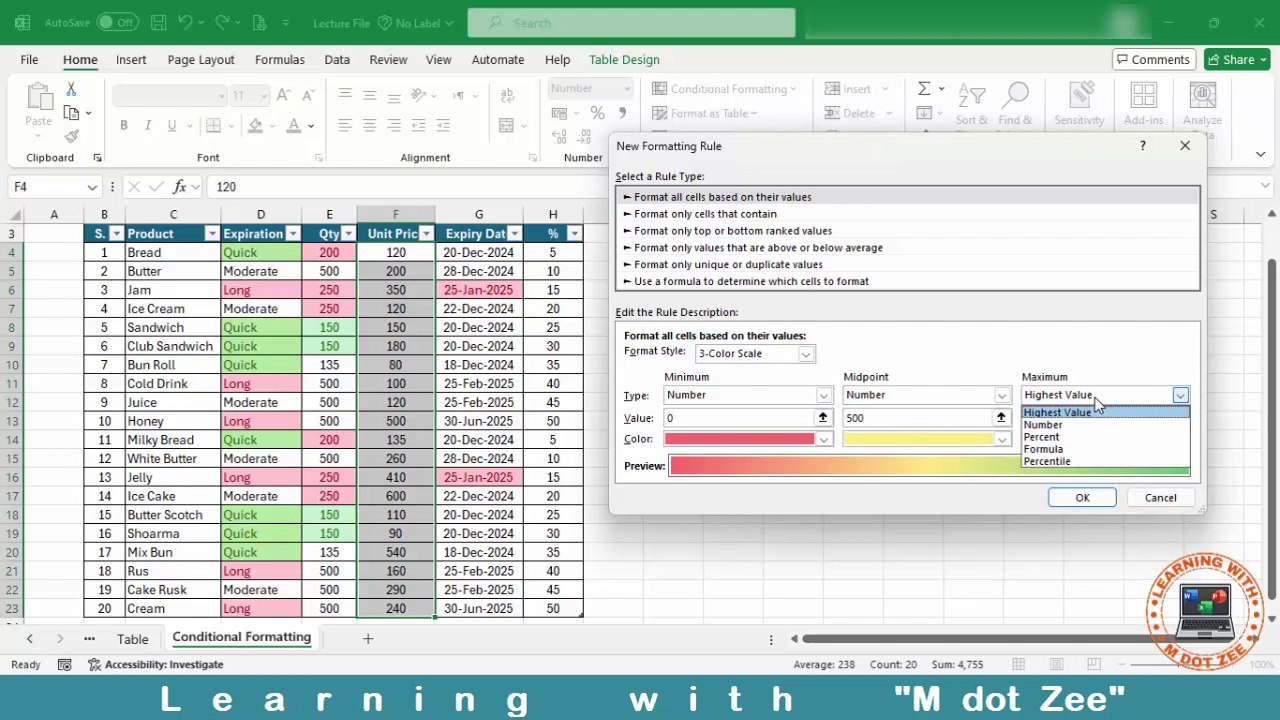Click the Copy icon in Clipboard group

(x=71, y=113)
